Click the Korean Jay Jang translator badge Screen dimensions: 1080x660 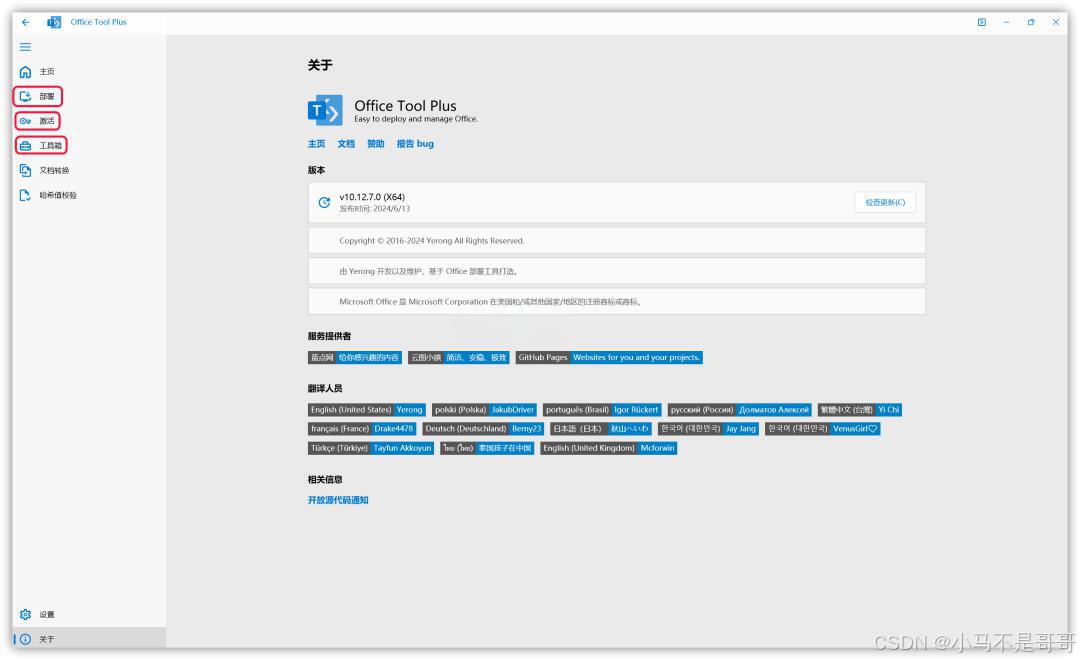[708, 429]
